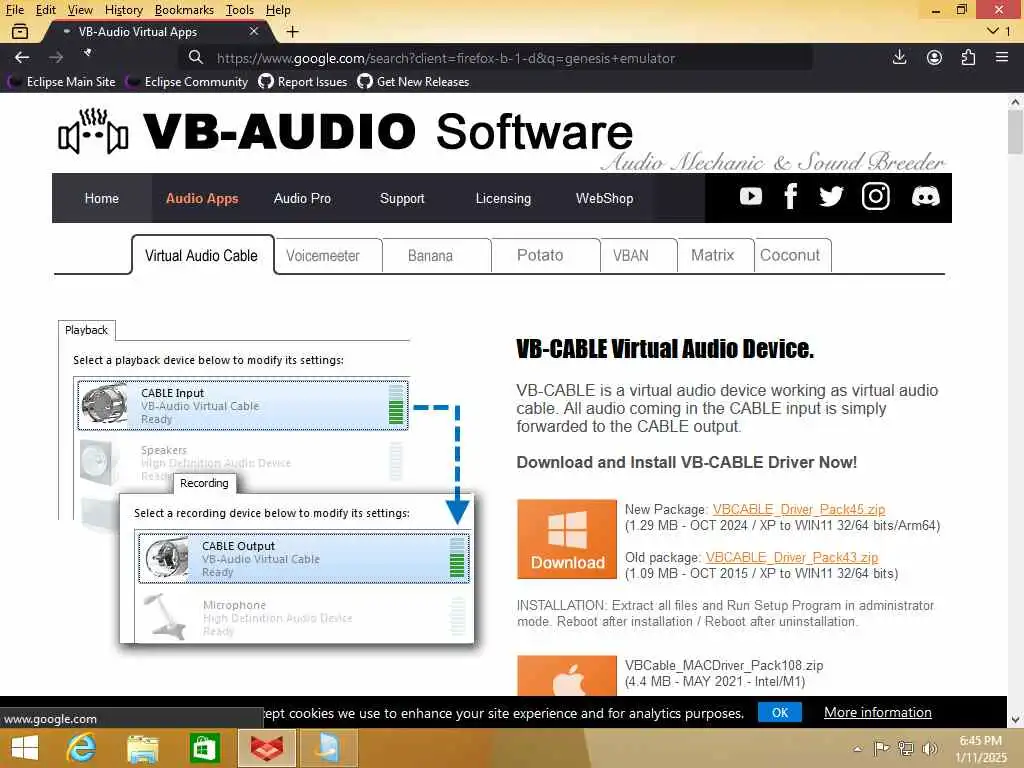Screen dimensions: 1024x768
Task: Switch to the Banana tab
Action: coord(430,255)
